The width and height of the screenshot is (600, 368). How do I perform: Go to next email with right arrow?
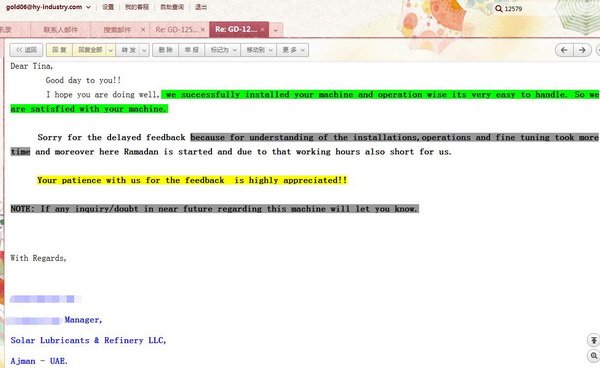(x=582, y=50)
